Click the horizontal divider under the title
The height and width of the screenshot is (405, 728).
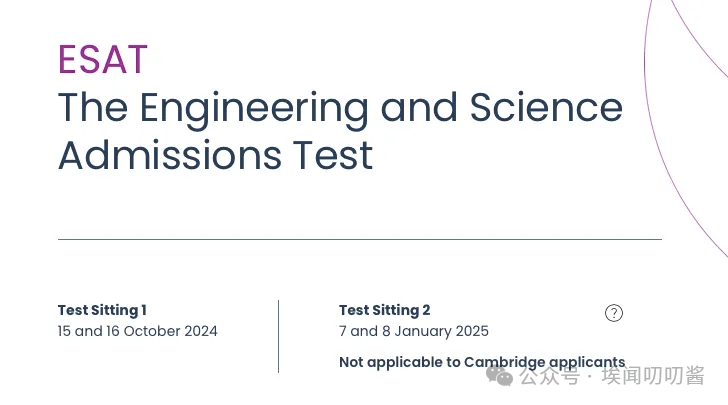click(360, 240)
